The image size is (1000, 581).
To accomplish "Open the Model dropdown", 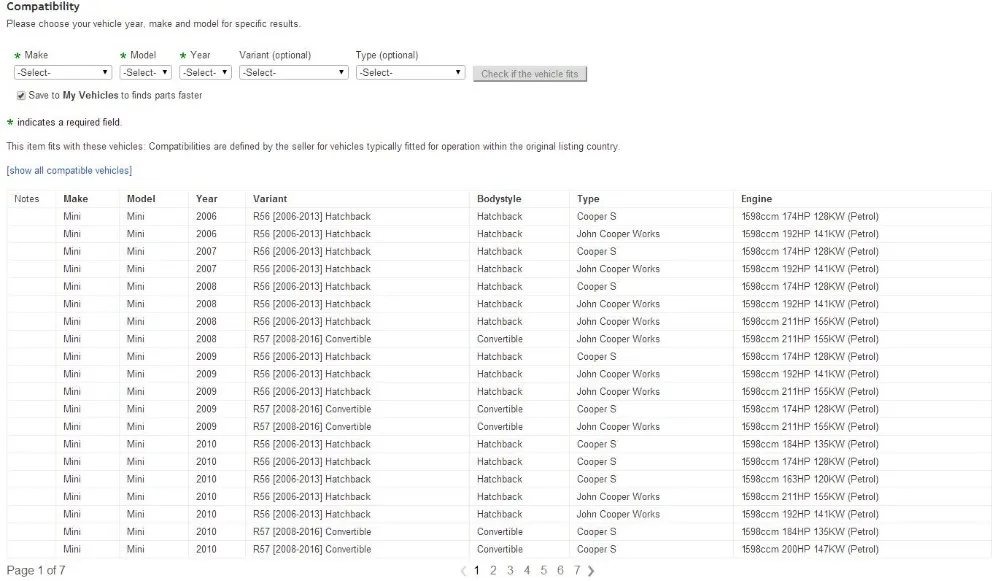I will coord(145,73).
